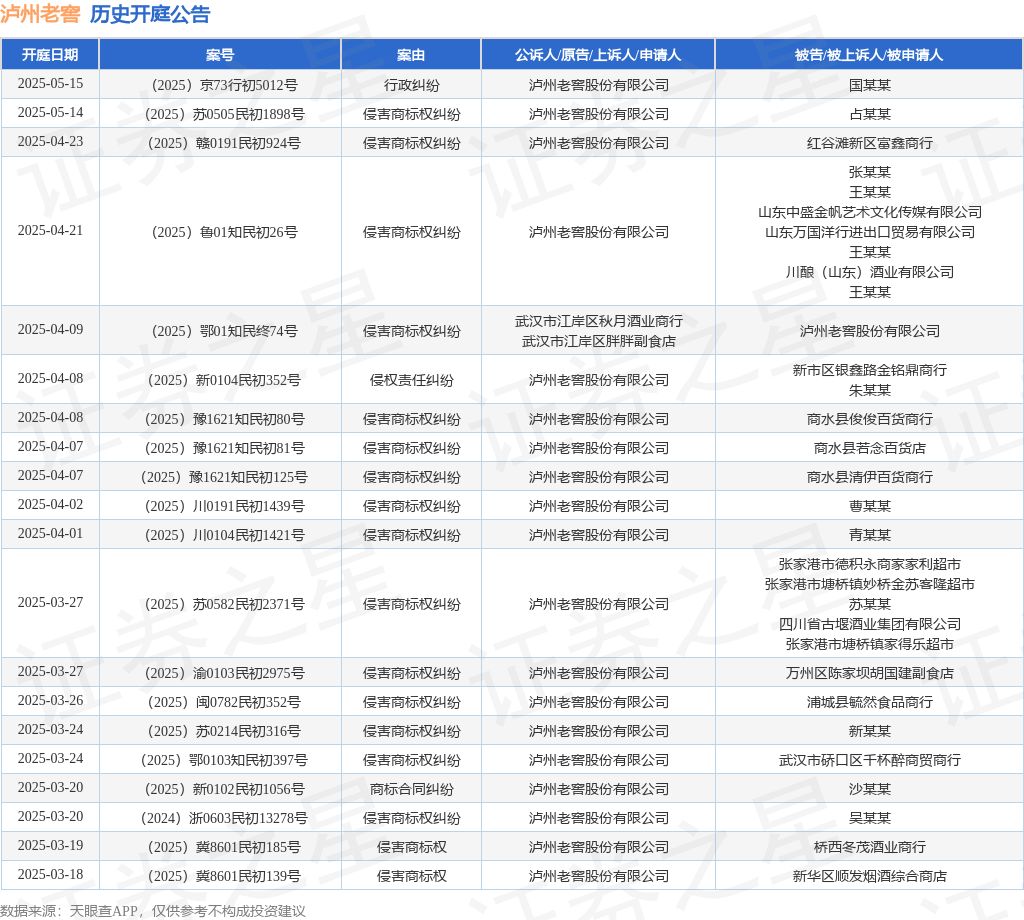Viewport: 1024px width, 920px height.
Task: Click defendant 张家港市德积永商家家利超市
Action: [869, 564]
